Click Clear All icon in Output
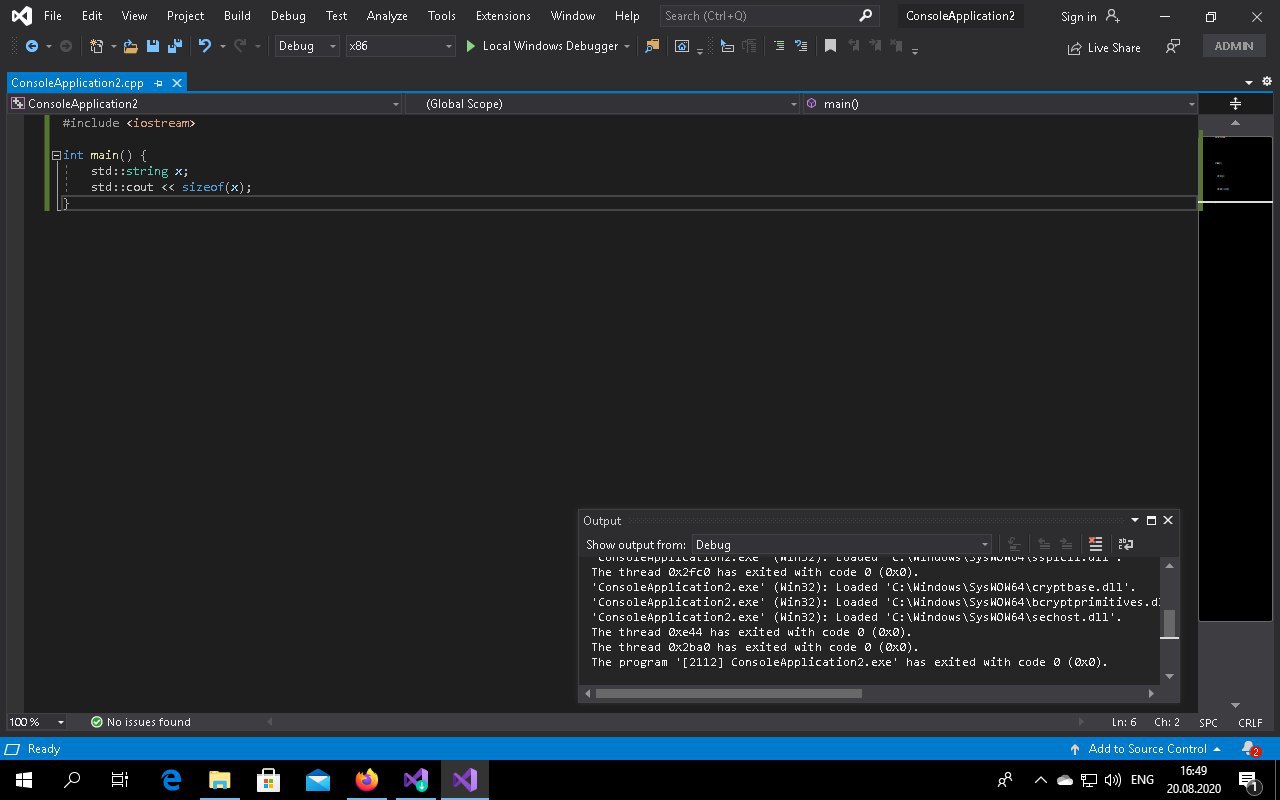 [1095, 544]
